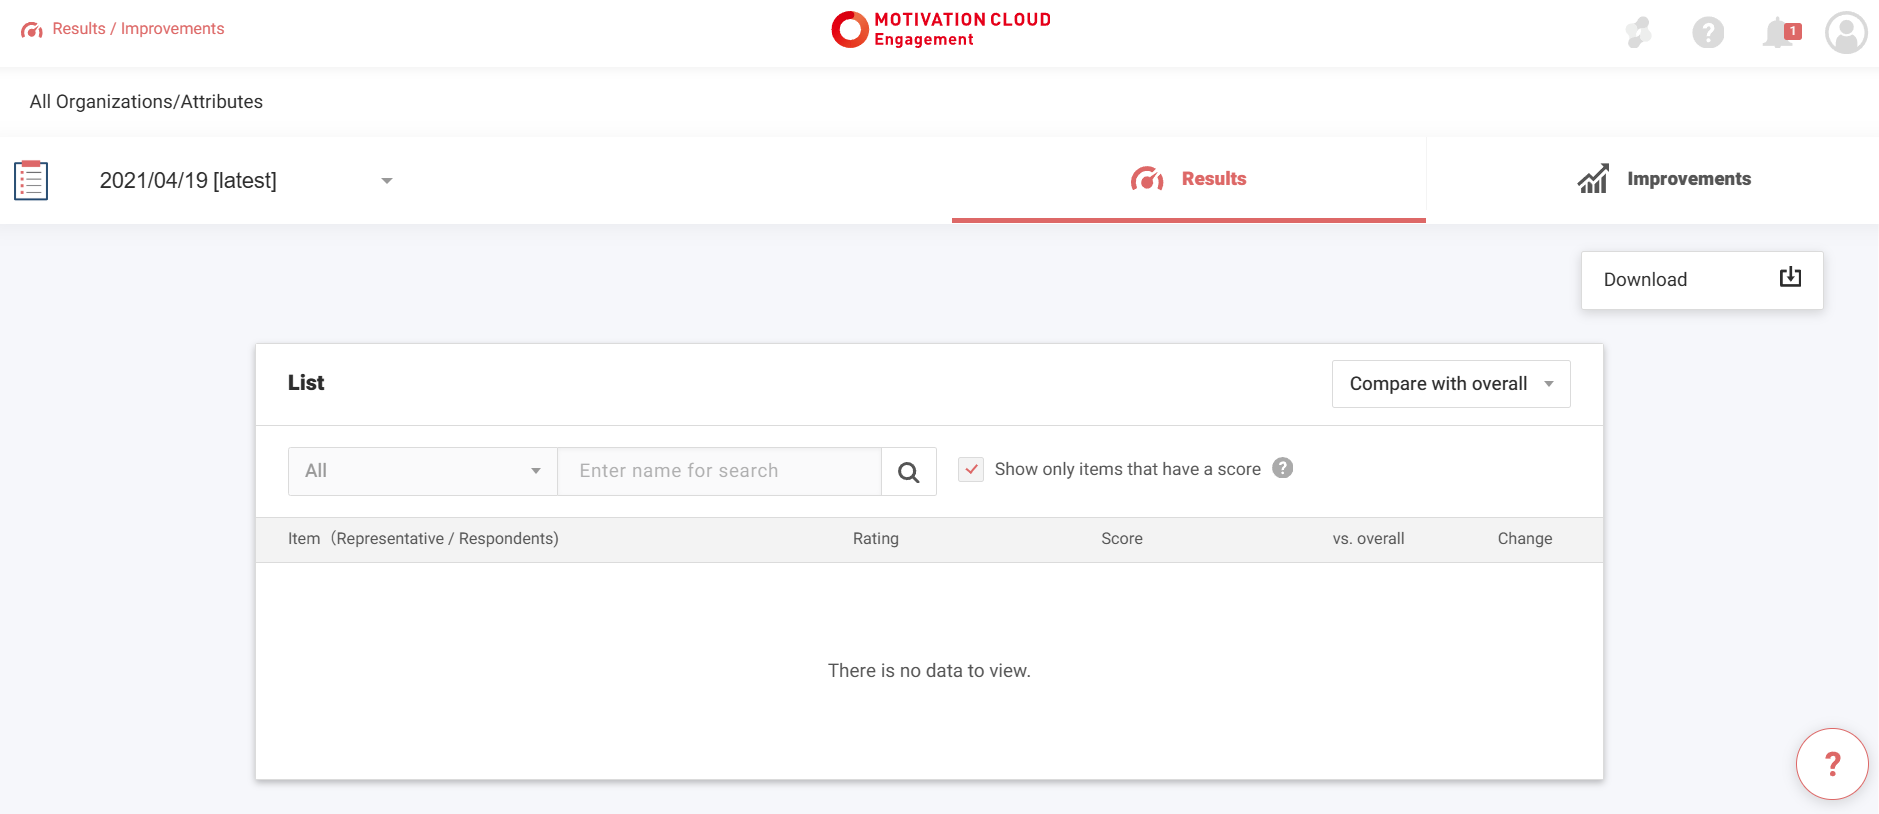Switch to the Improvements tab
This screenshot has height=814, width=1879.
tap(1664, 179)
